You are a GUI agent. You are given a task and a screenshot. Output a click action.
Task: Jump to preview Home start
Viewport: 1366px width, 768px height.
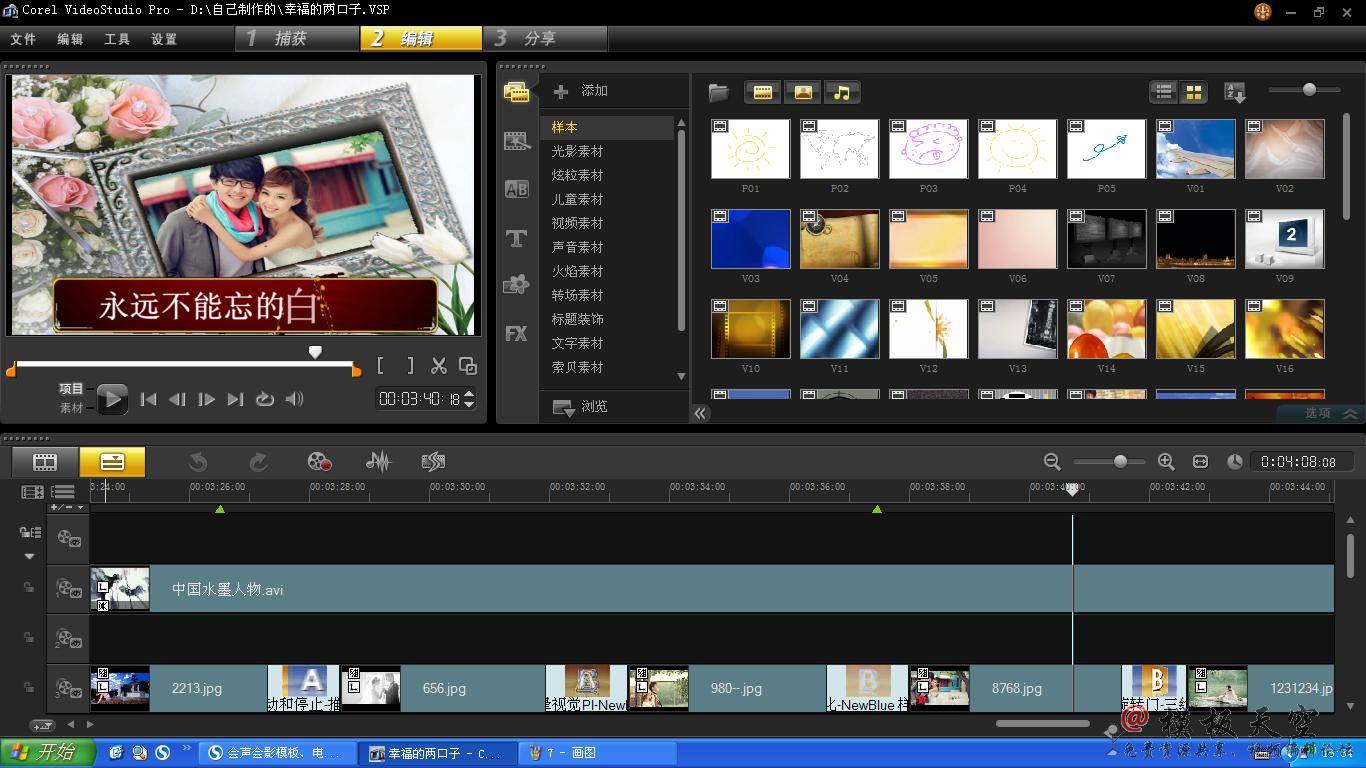pyautogui.click(x=148, y=399)
